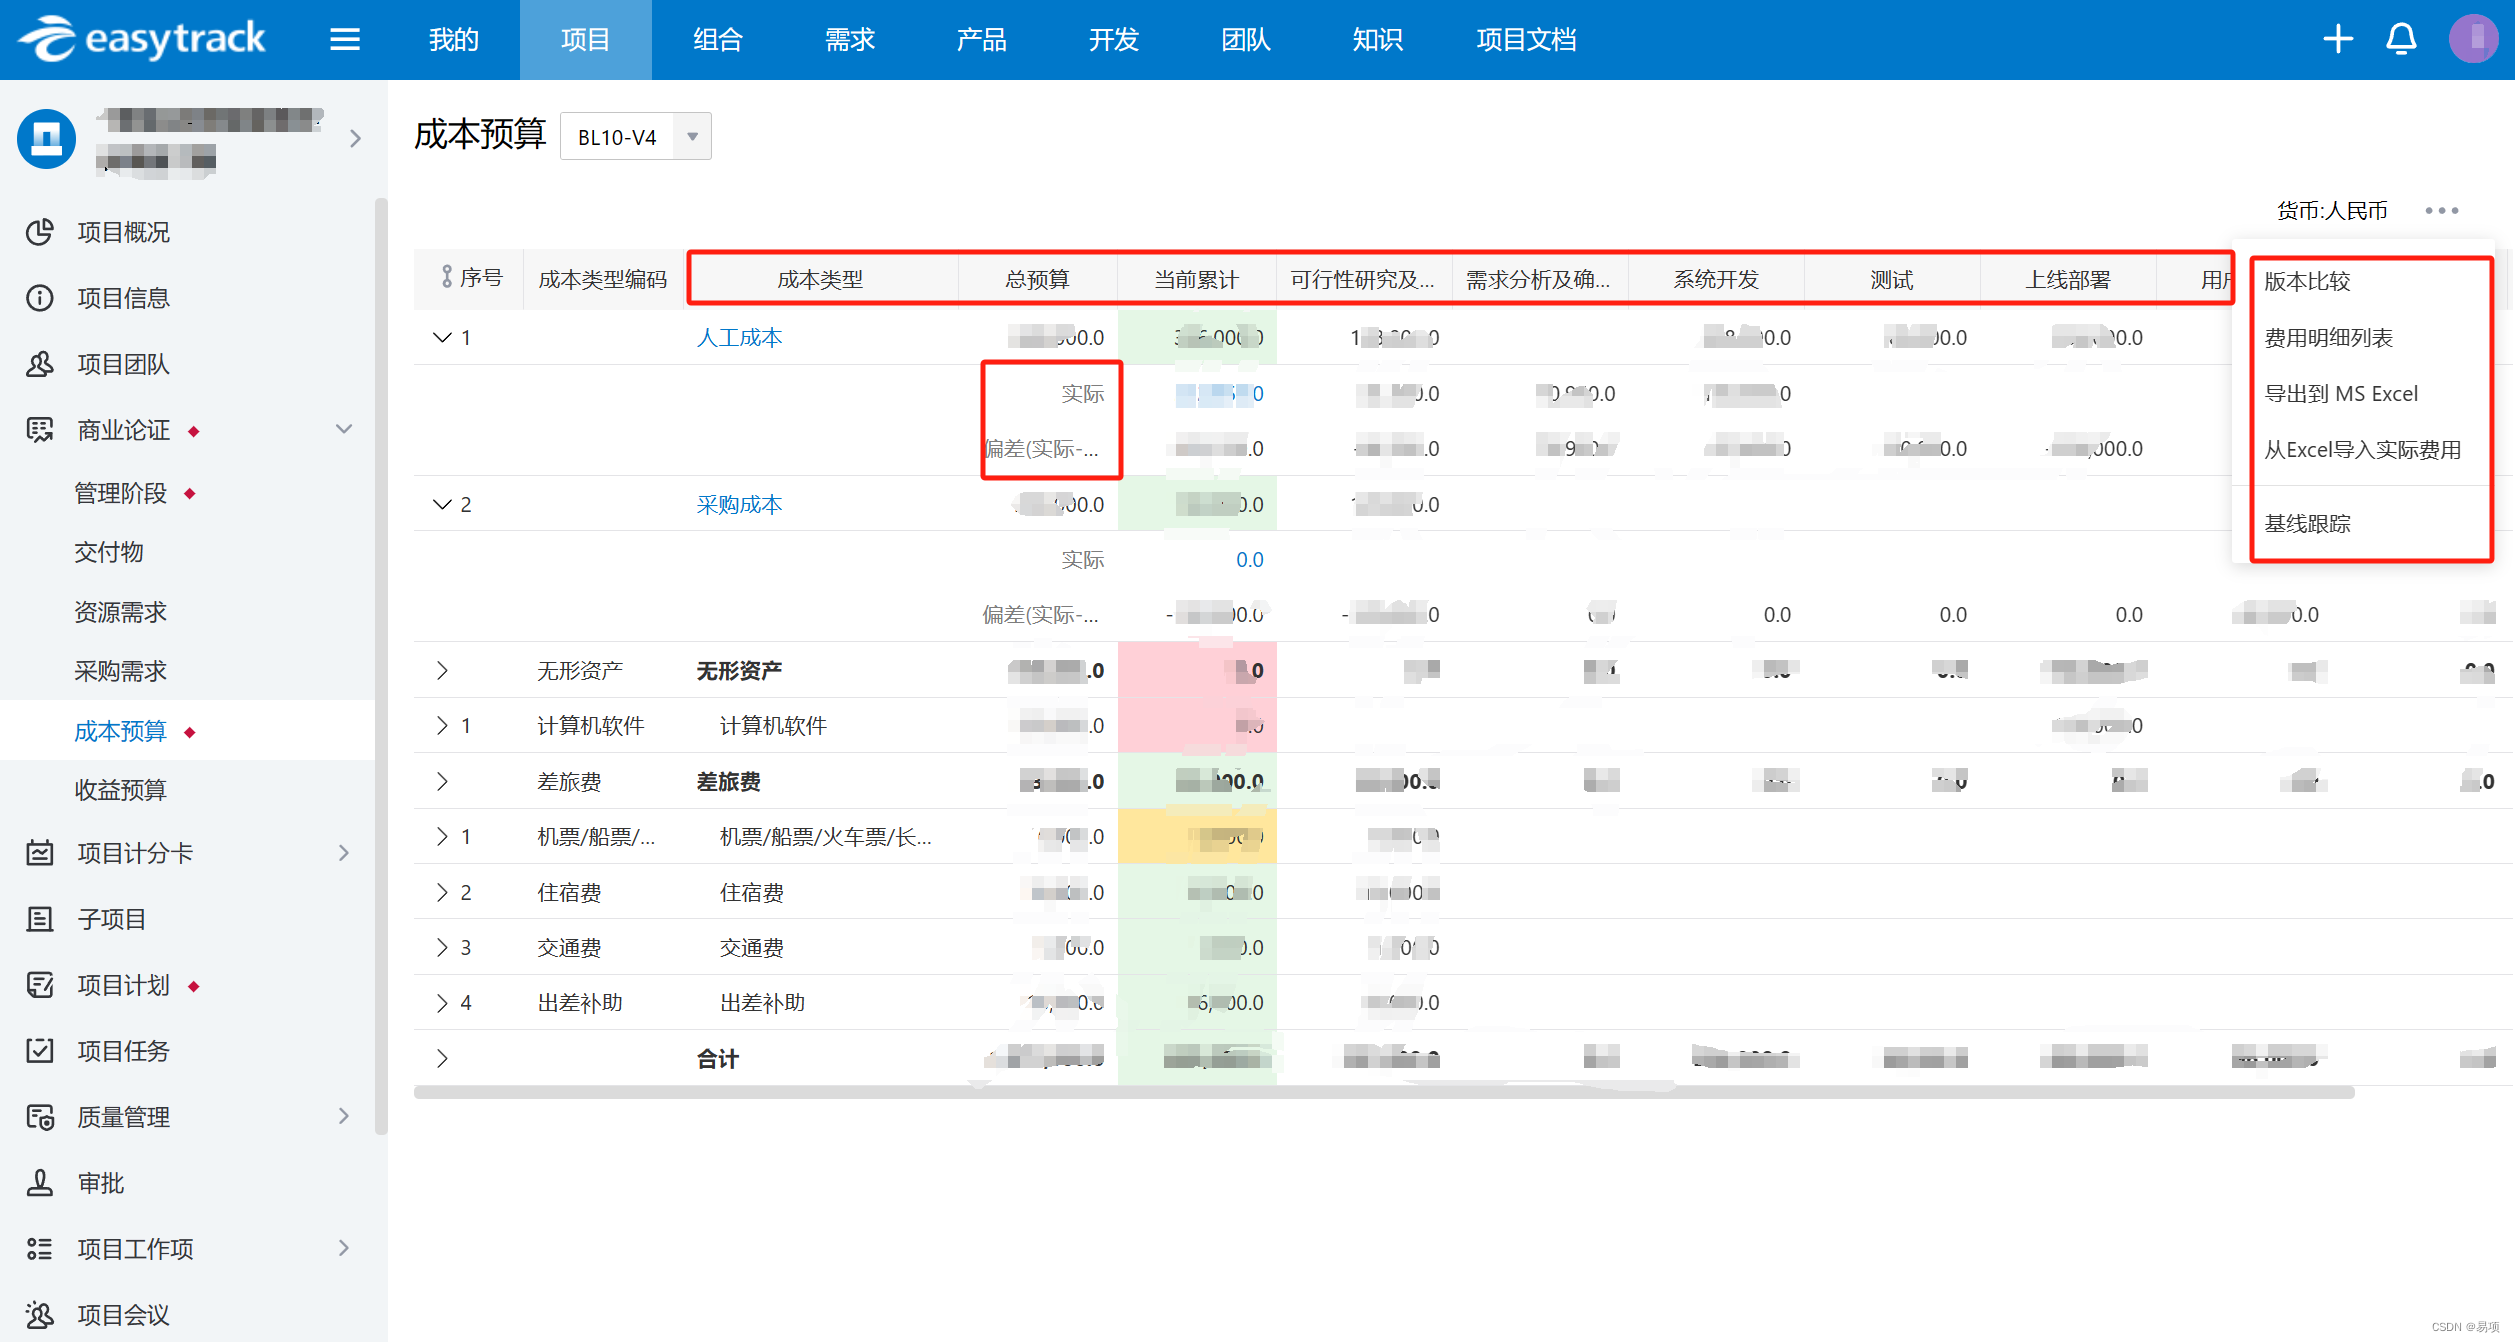The image size is (2515, 1342).
Task: Click the 项目信息 info icon
Action: [x=40, y=298]
